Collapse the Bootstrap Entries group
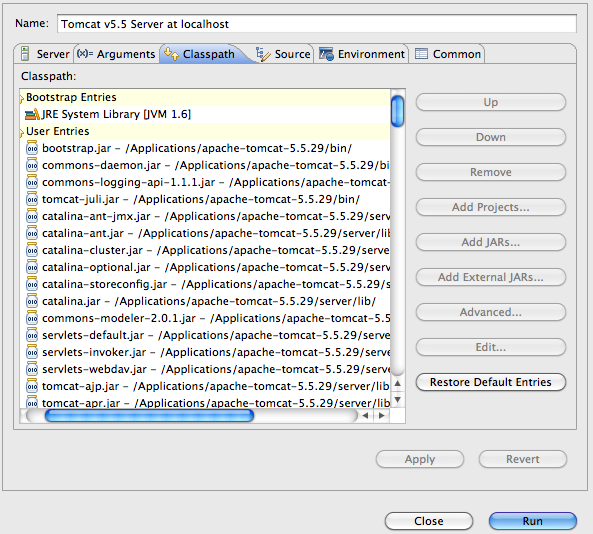Viewport: 593px width, 534px height. 22,99
